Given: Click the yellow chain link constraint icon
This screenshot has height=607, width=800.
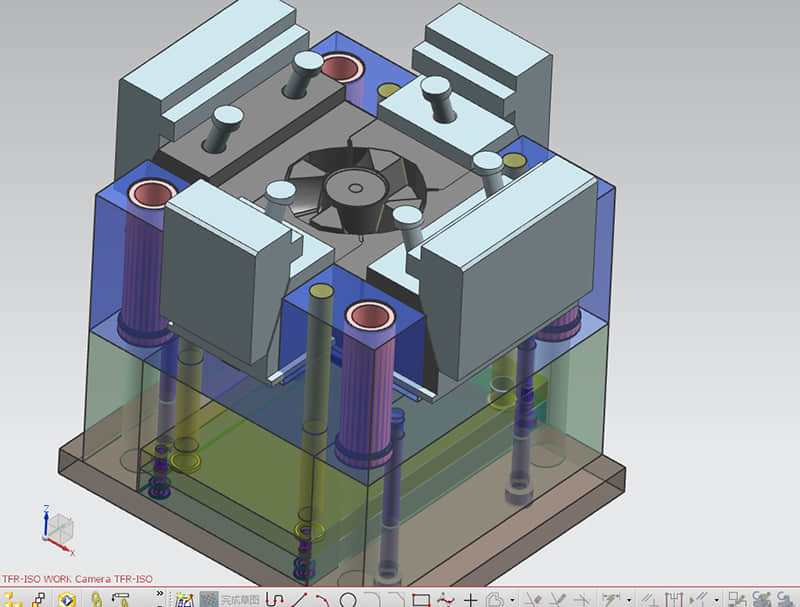Looking at the screenshot, I should click(96, 599).
